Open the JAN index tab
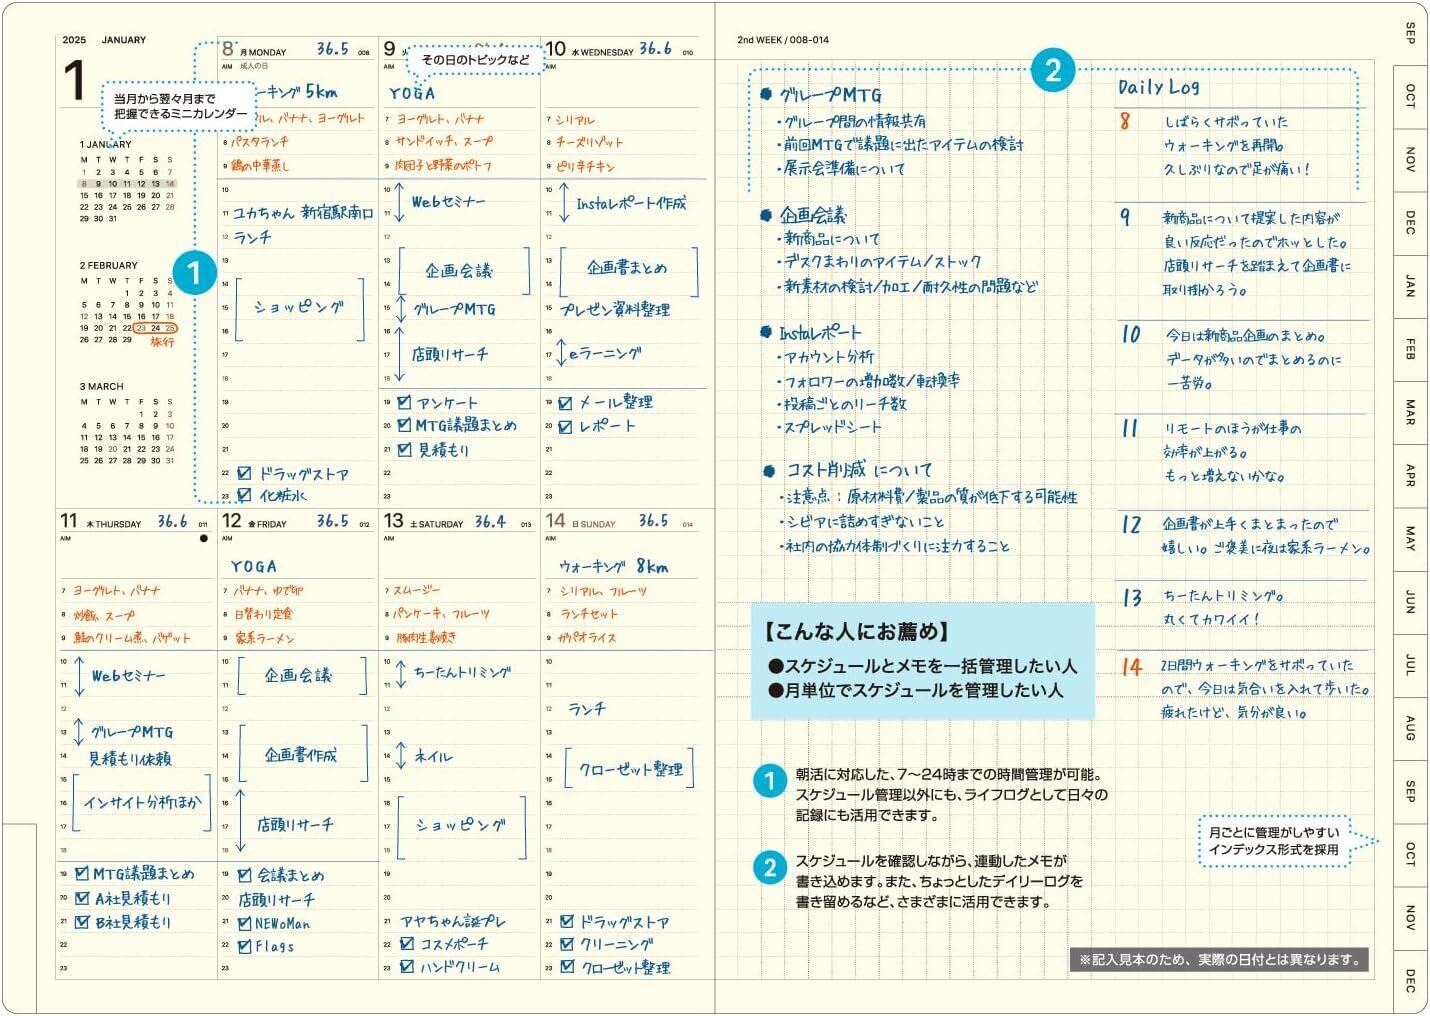1430x1016 pixels. [1411, 286]
